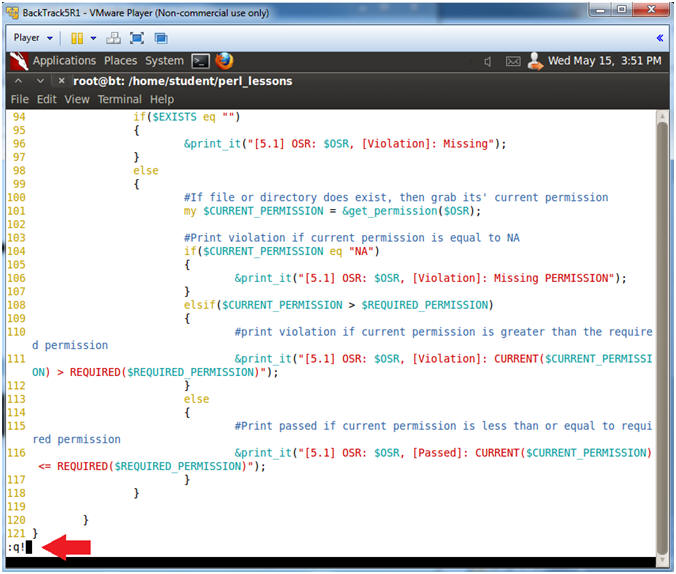
Task: Open the Terminal menu
Action: 119,99
